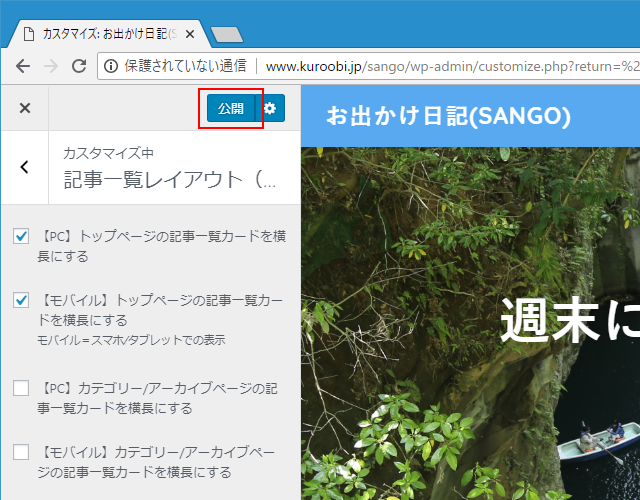Click the 公開 publish button
640x500 pixels.
(231, 108)
